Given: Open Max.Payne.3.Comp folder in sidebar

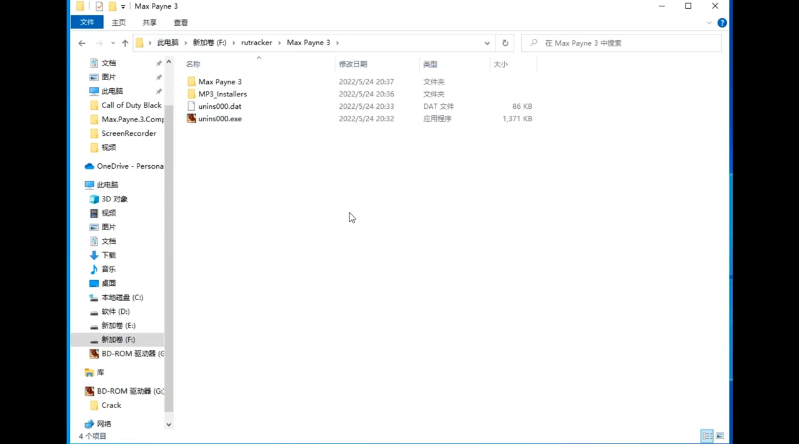Looking at the screenshot, I should coord(132,119).
